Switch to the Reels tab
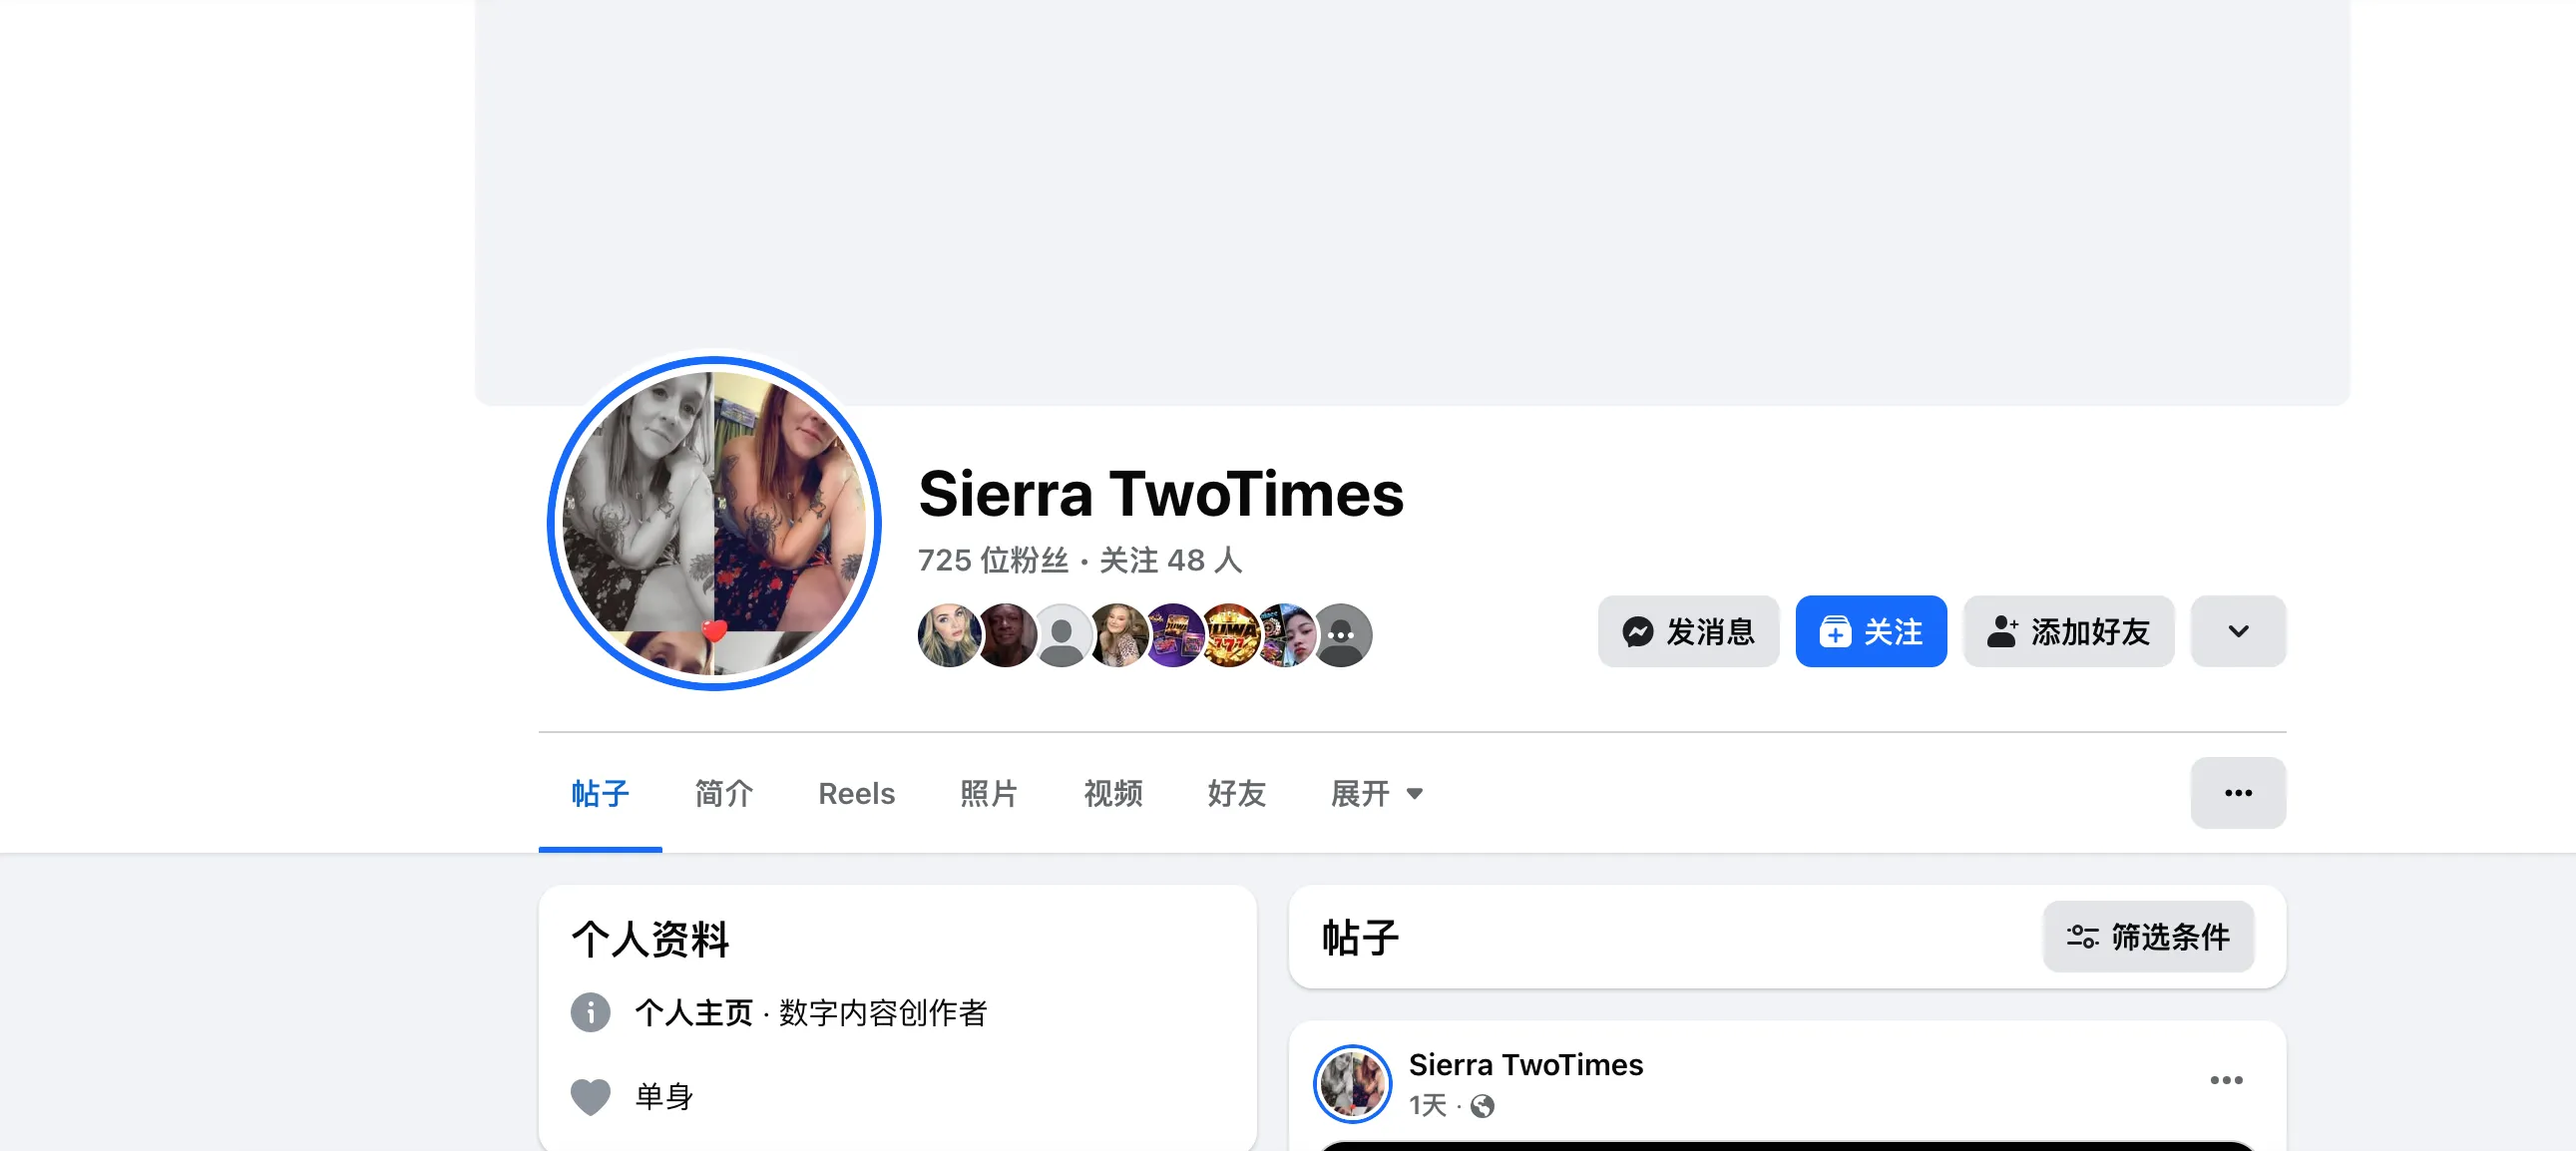Viewport: 2576px width, 1151px height. (856, 793)
